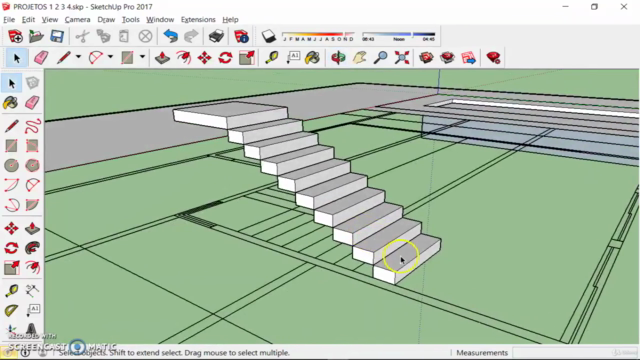The height and width of the screenshot is (360, 640).
Task: Select the Pie tool in the left palette
Action: (32, 204)
